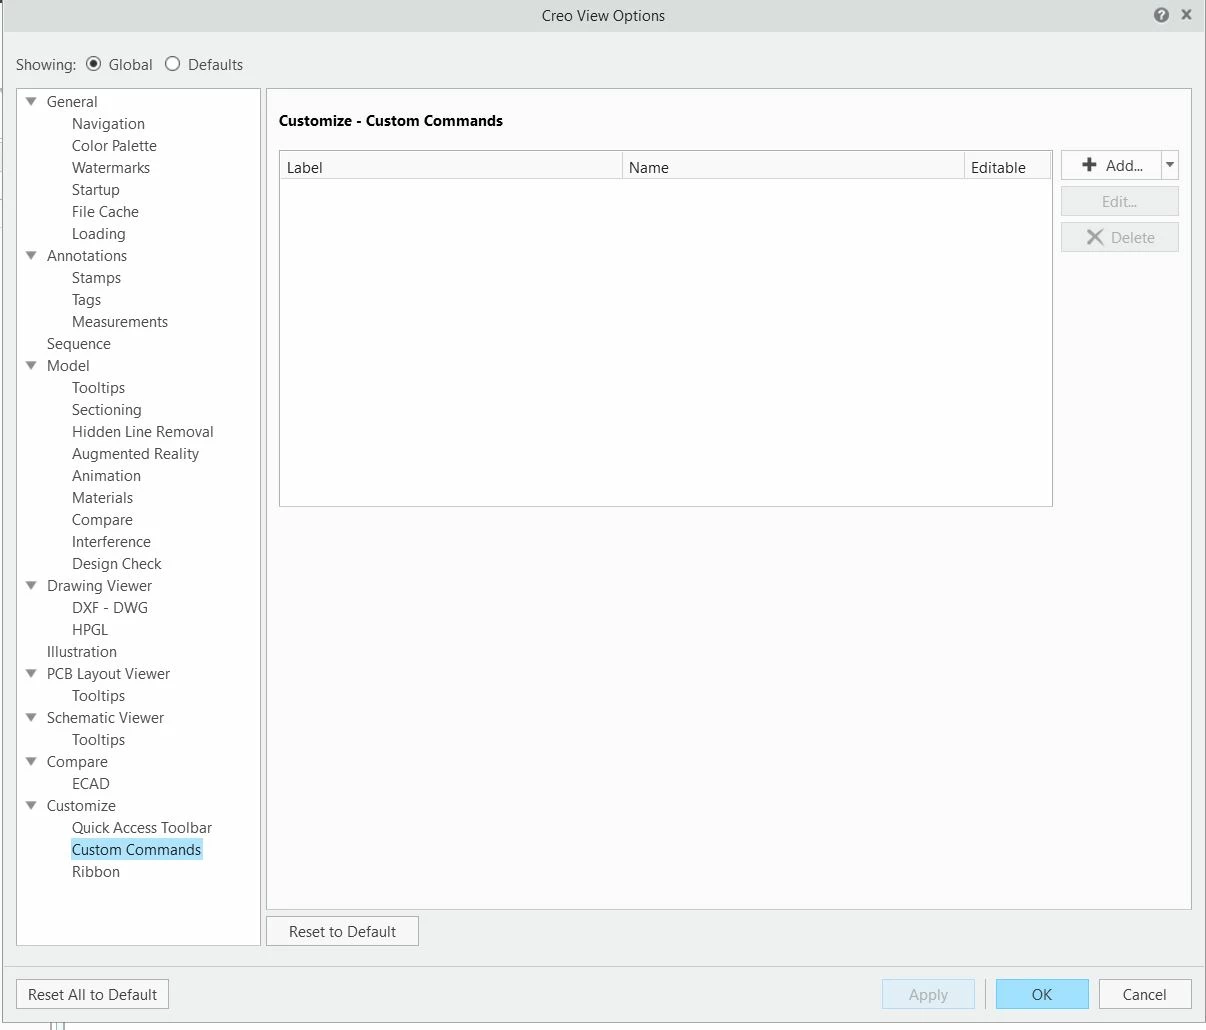Collapse the PCB Layout Viewer node

click(31, 673)
